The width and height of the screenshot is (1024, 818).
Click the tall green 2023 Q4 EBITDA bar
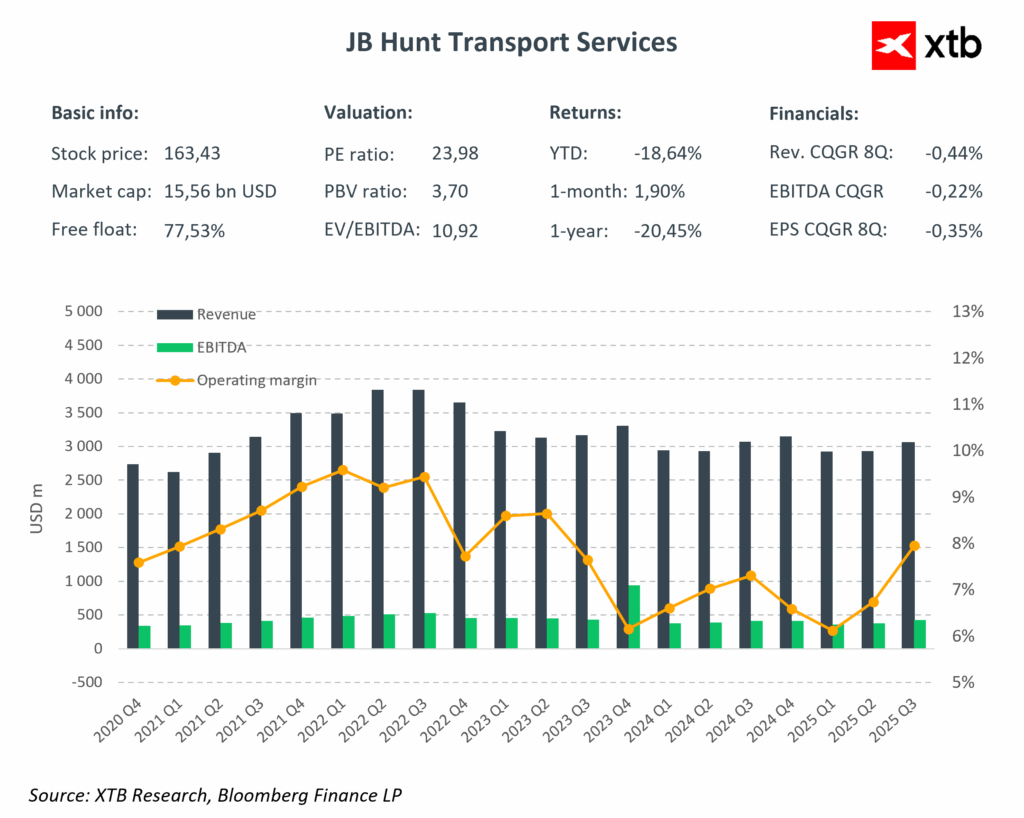pos(634,616)
